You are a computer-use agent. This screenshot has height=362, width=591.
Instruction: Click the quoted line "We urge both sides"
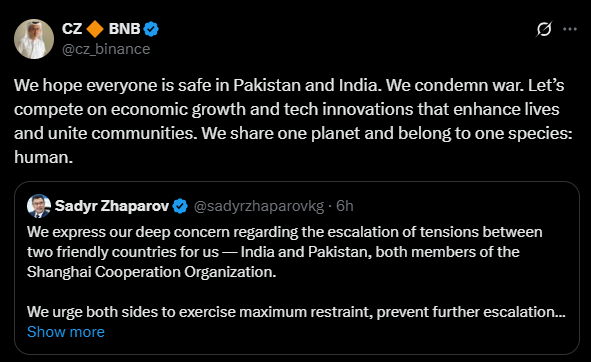pyautogui.click(x=296, y=312)
